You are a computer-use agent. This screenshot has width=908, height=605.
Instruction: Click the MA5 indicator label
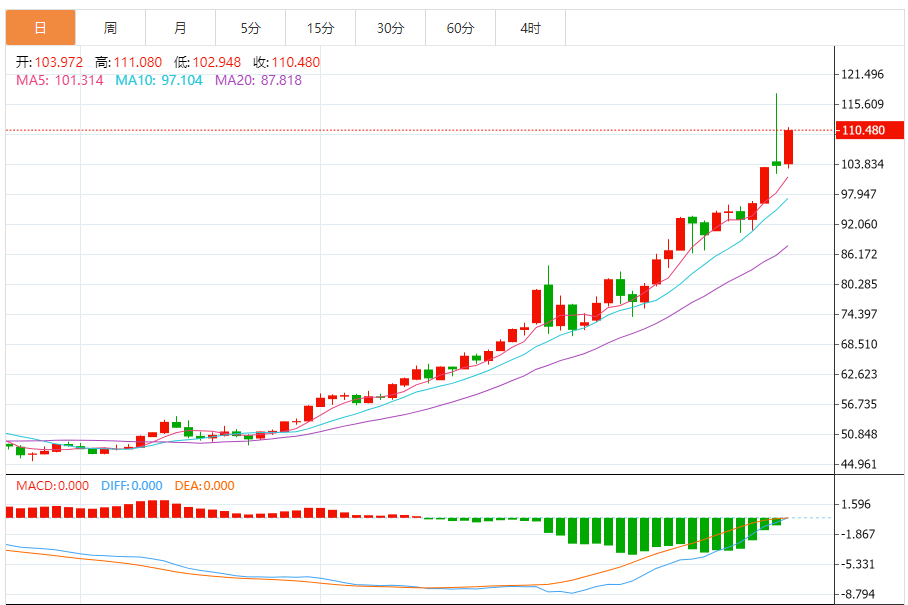coord(59,80)
